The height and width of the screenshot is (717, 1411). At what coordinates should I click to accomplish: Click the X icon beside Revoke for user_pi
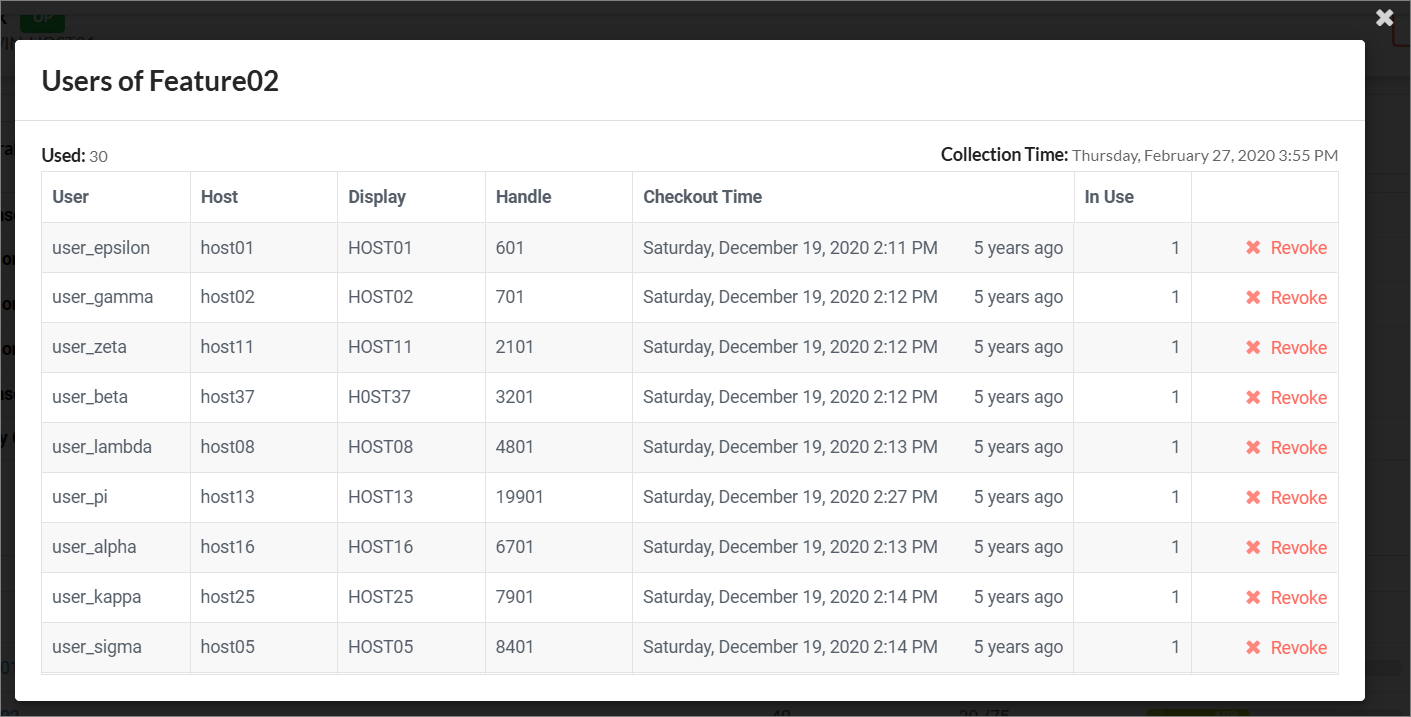pos(1253,498)
